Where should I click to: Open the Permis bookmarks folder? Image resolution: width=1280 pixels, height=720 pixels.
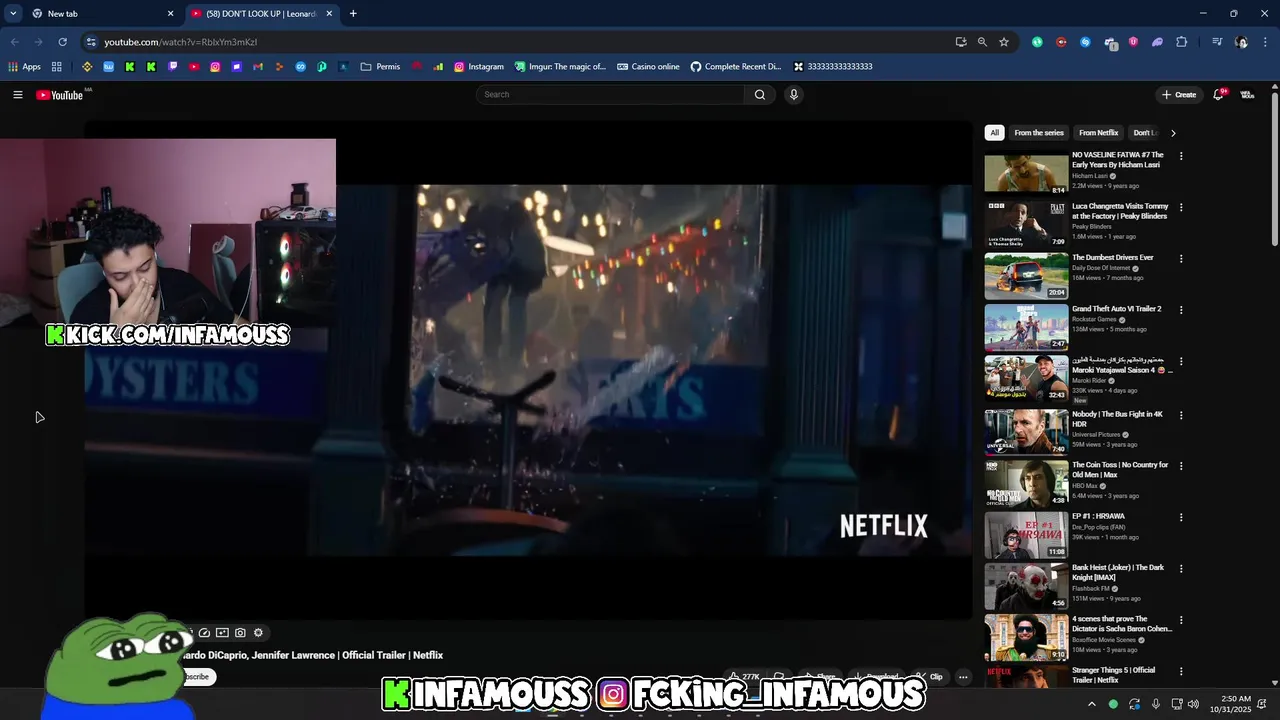(x=380, y=67)
